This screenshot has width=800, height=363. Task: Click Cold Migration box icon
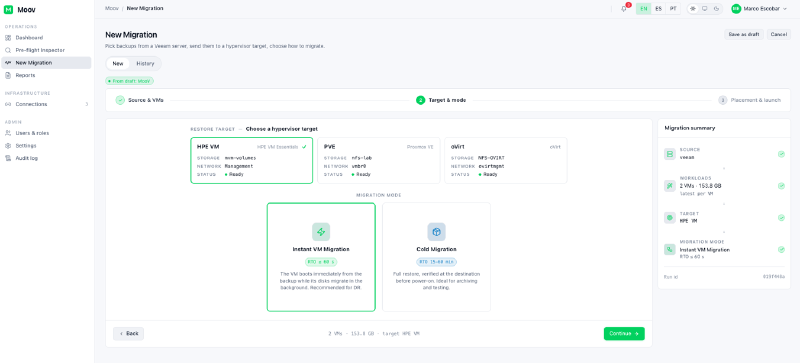tap(436, 232)
